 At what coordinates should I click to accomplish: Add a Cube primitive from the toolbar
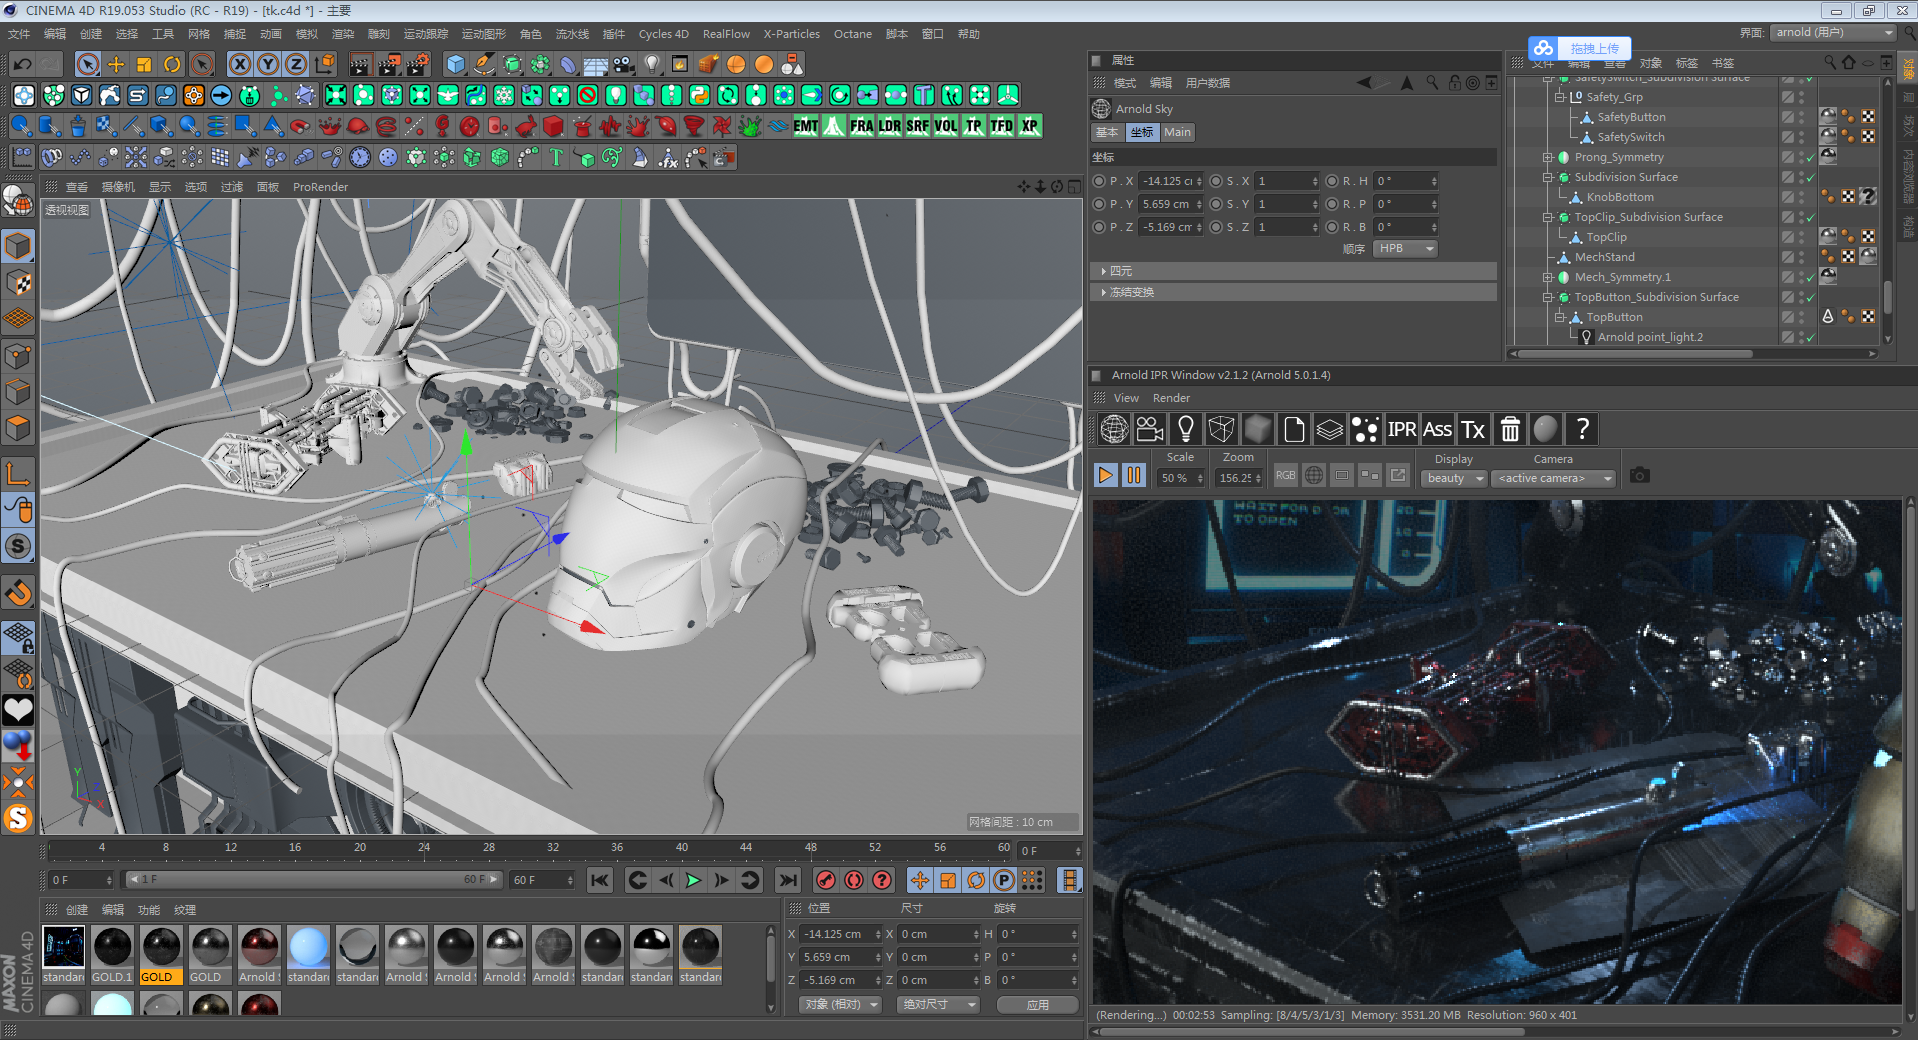(x=456, y=65)
